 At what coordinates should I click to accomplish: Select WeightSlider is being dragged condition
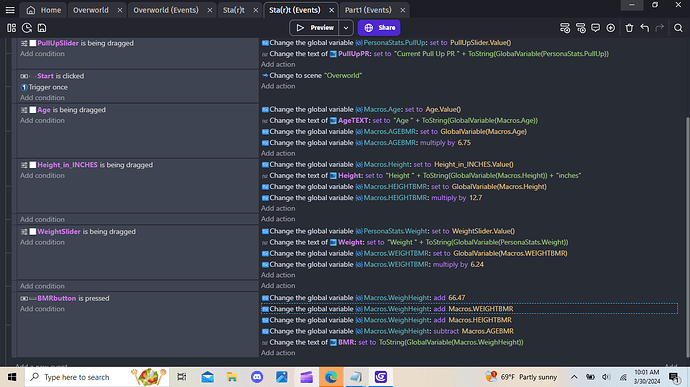[x=78, y=232]
